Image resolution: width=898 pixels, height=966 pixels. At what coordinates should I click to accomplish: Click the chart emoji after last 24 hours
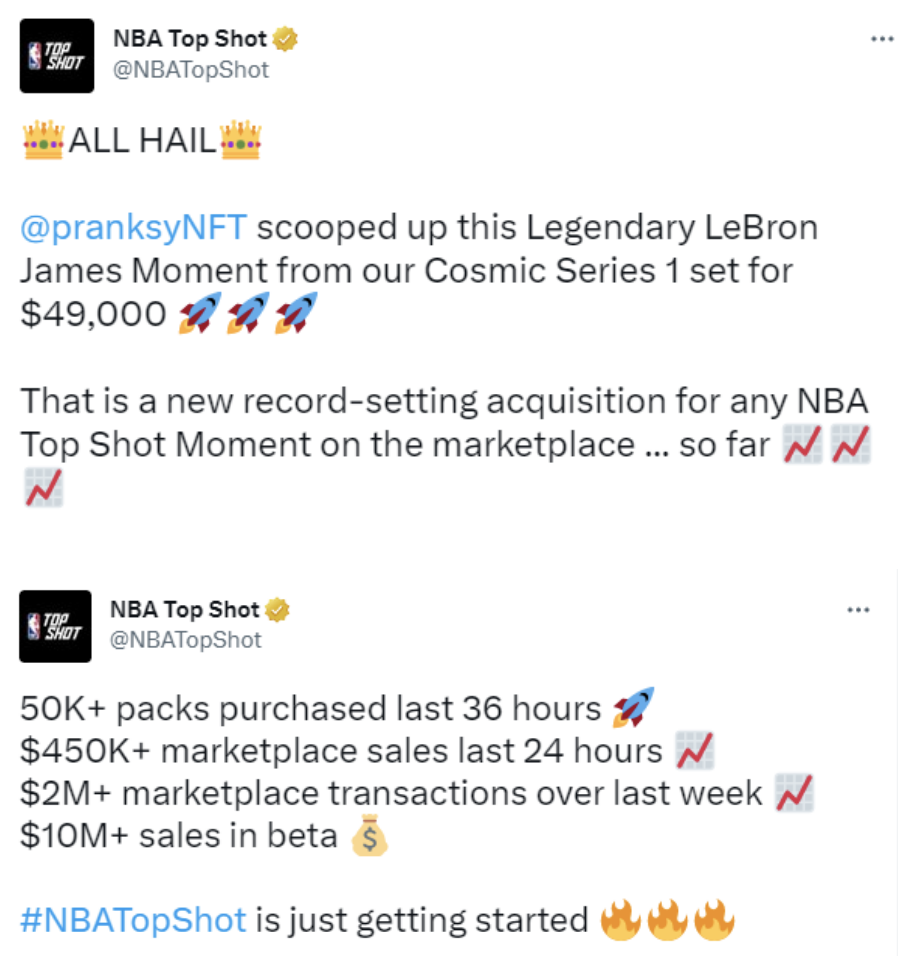coord(694,750)
